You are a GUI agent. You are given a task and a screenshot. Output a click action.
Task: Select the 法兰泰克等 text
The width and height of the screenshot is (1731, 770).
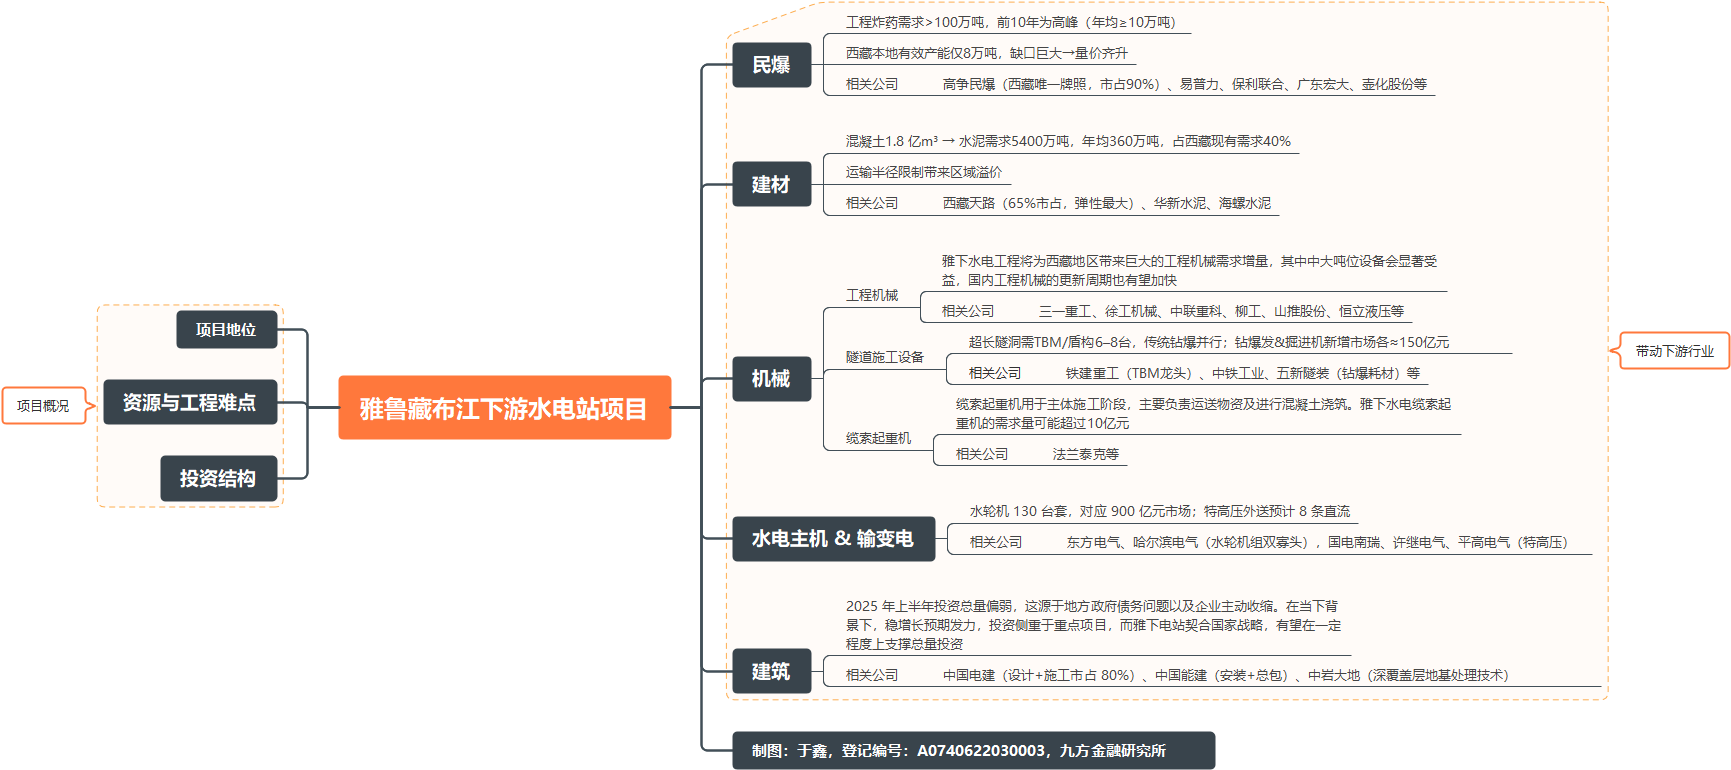(x=1086, y=454)
